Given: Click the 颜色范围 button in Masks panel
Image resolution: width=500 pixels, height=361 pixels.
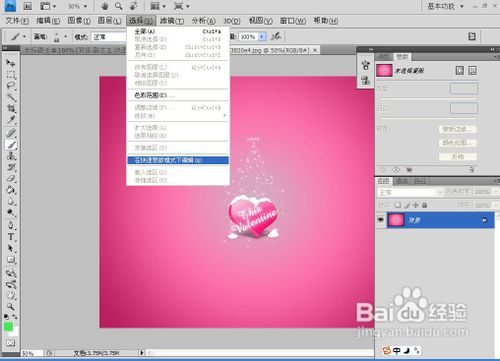Looking at the screenshot, I should tap(458, 143).
